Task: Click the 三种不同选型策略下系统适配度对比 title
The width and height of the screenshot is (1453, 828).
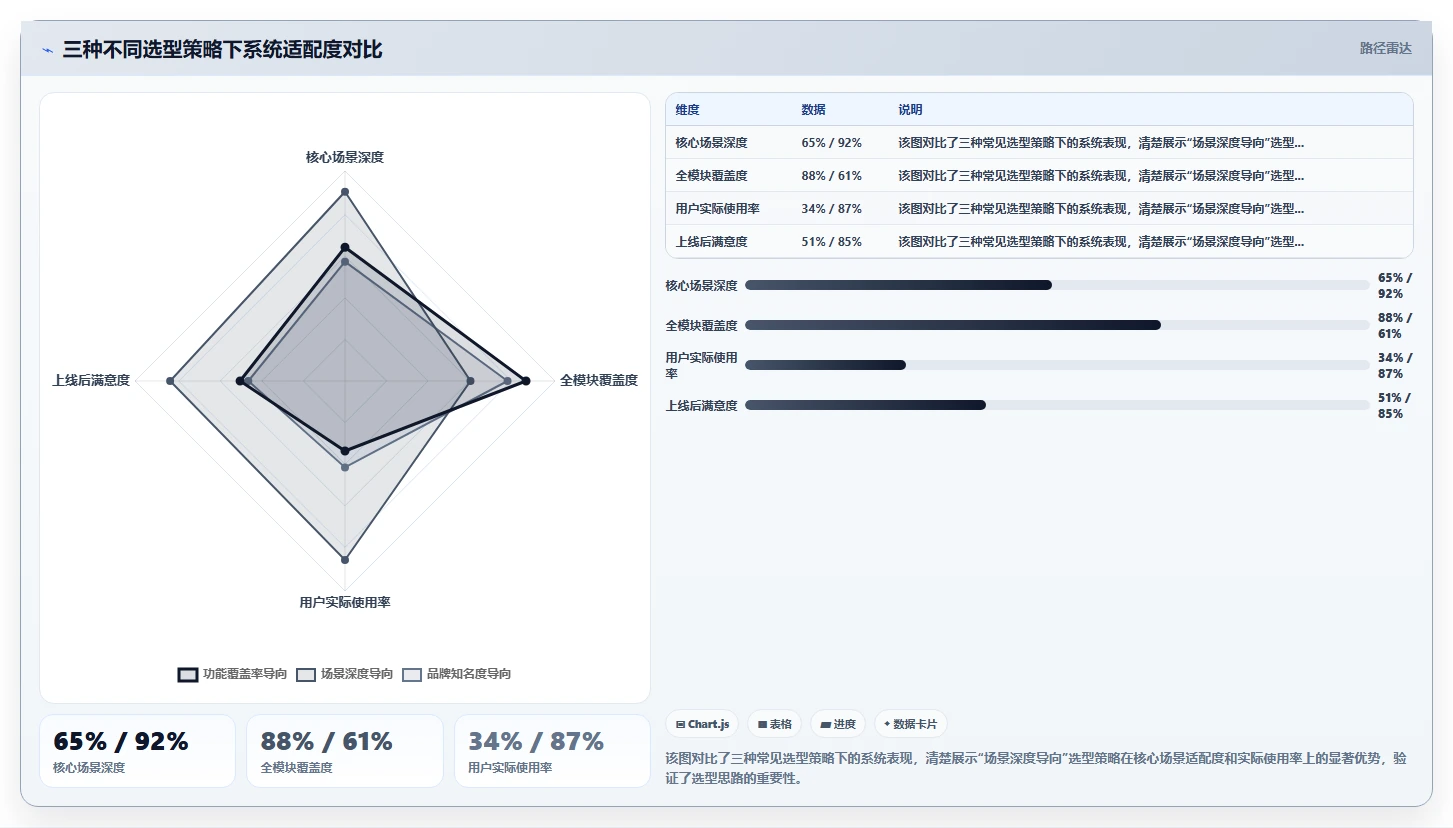Action: [x=222, y=50]
